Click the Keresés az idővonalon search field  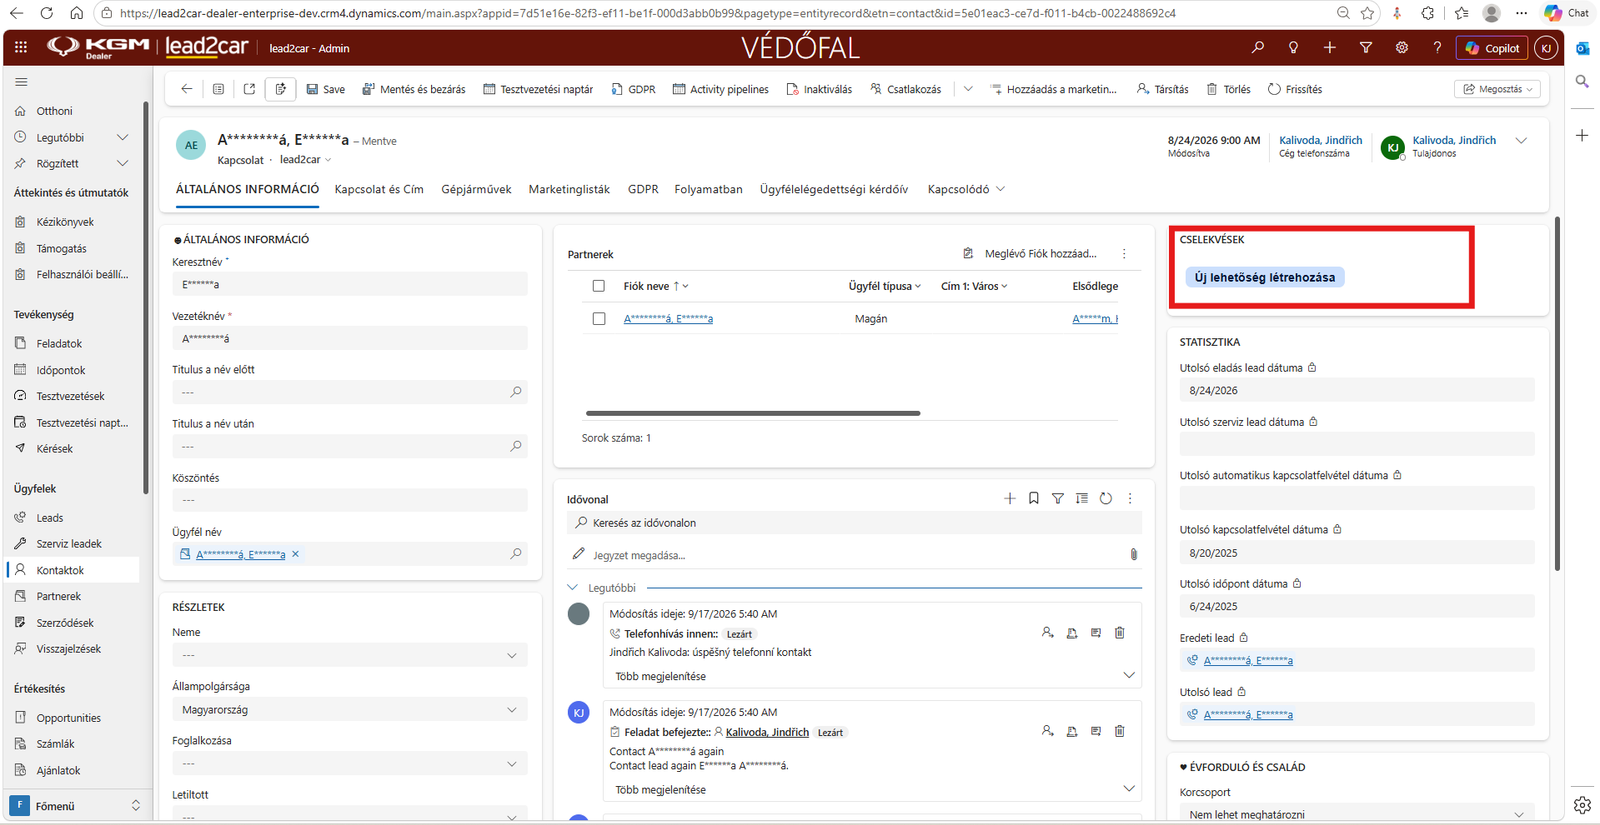(854, 523)
